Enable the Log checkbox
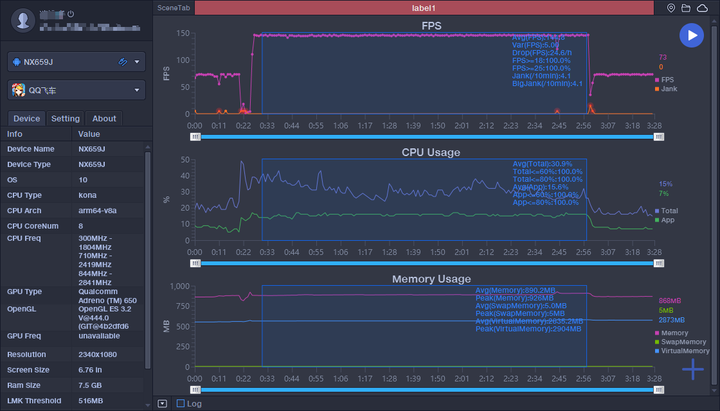The image size is (720, 411). point(181,404)
